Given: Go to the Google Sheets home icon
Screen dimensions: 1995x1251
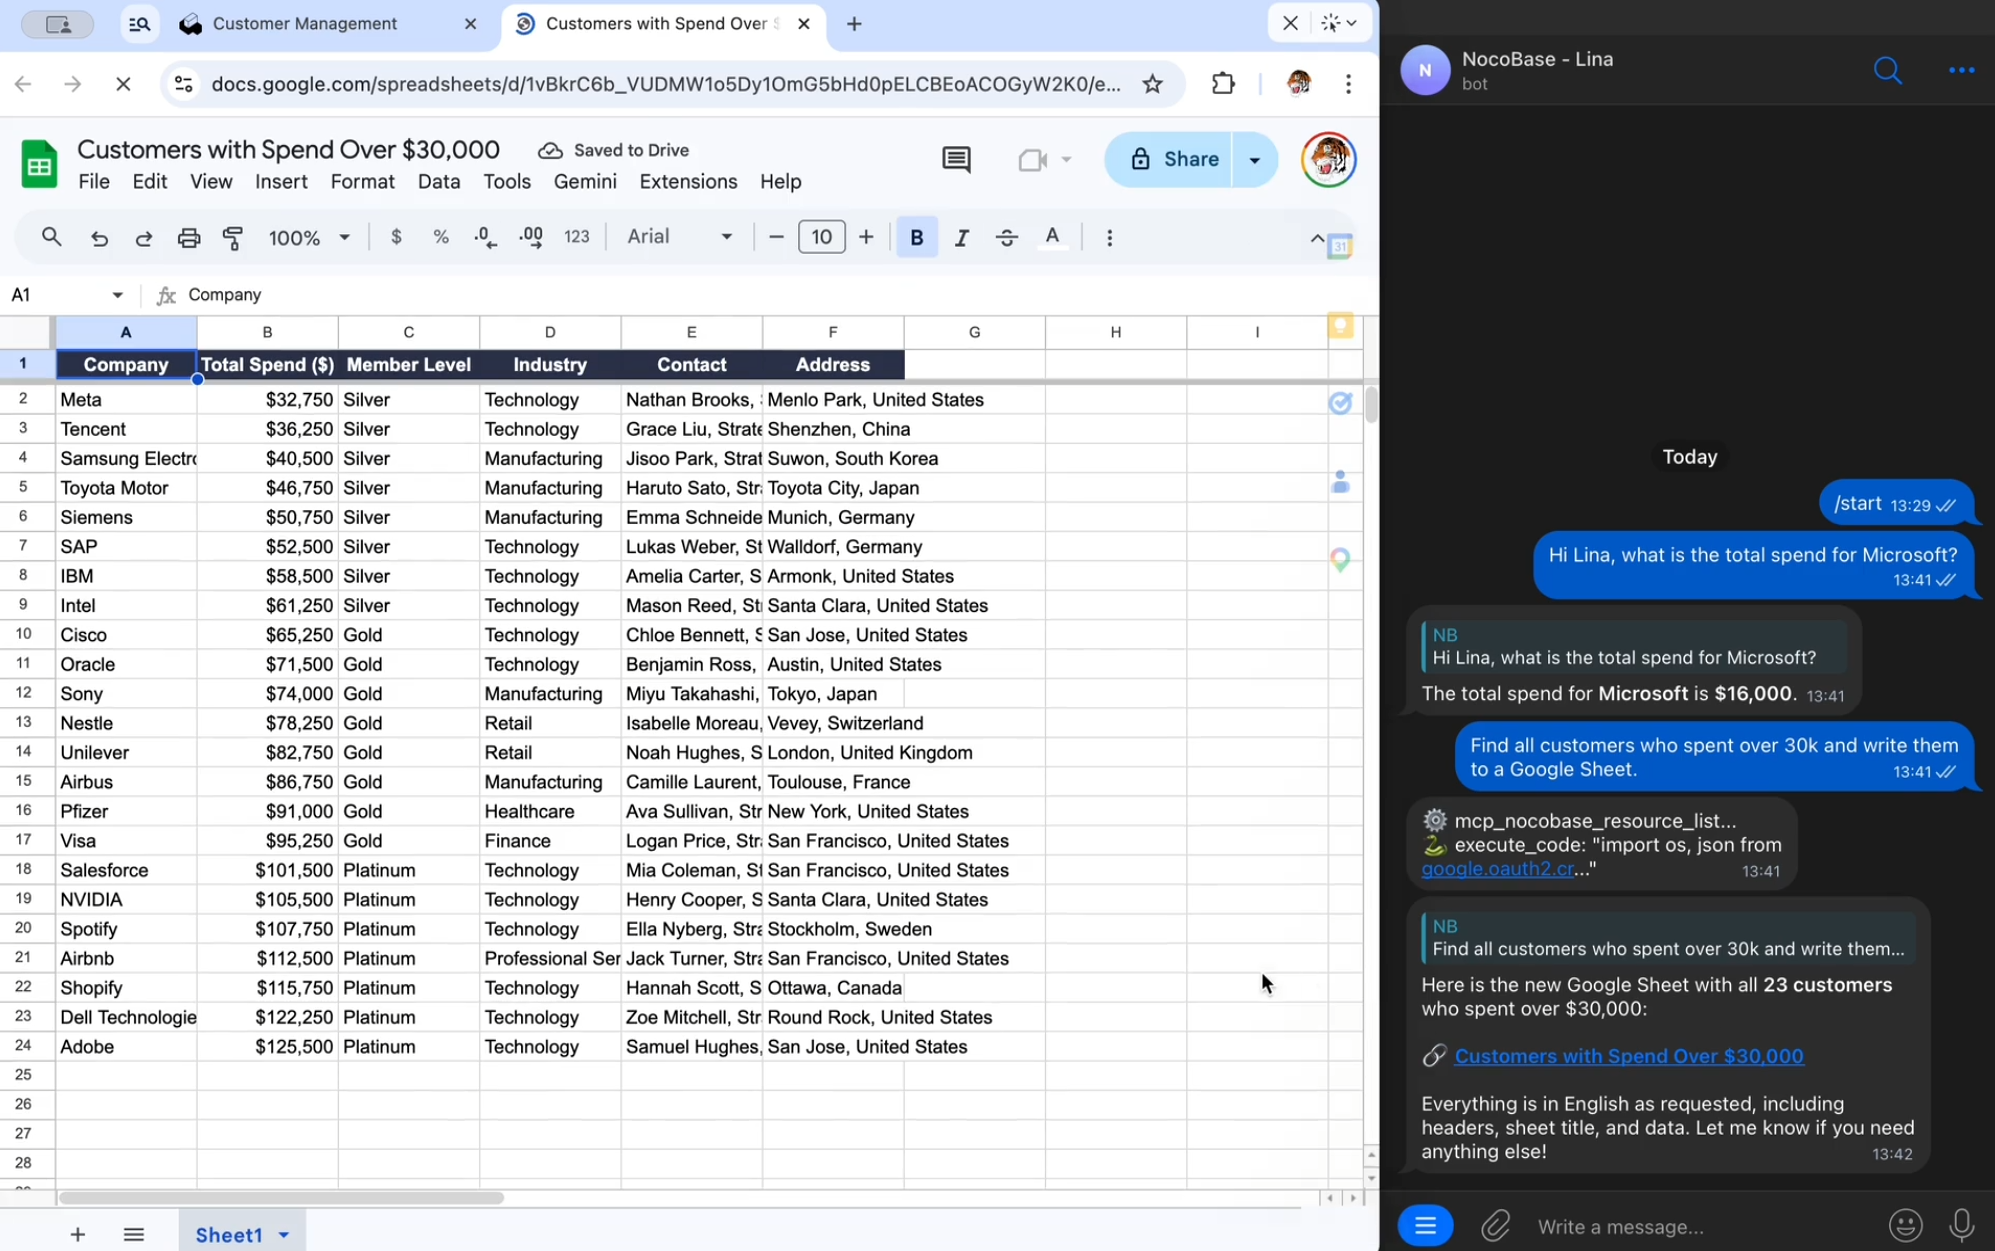Looking at the screenshot, I should point(39,164).
